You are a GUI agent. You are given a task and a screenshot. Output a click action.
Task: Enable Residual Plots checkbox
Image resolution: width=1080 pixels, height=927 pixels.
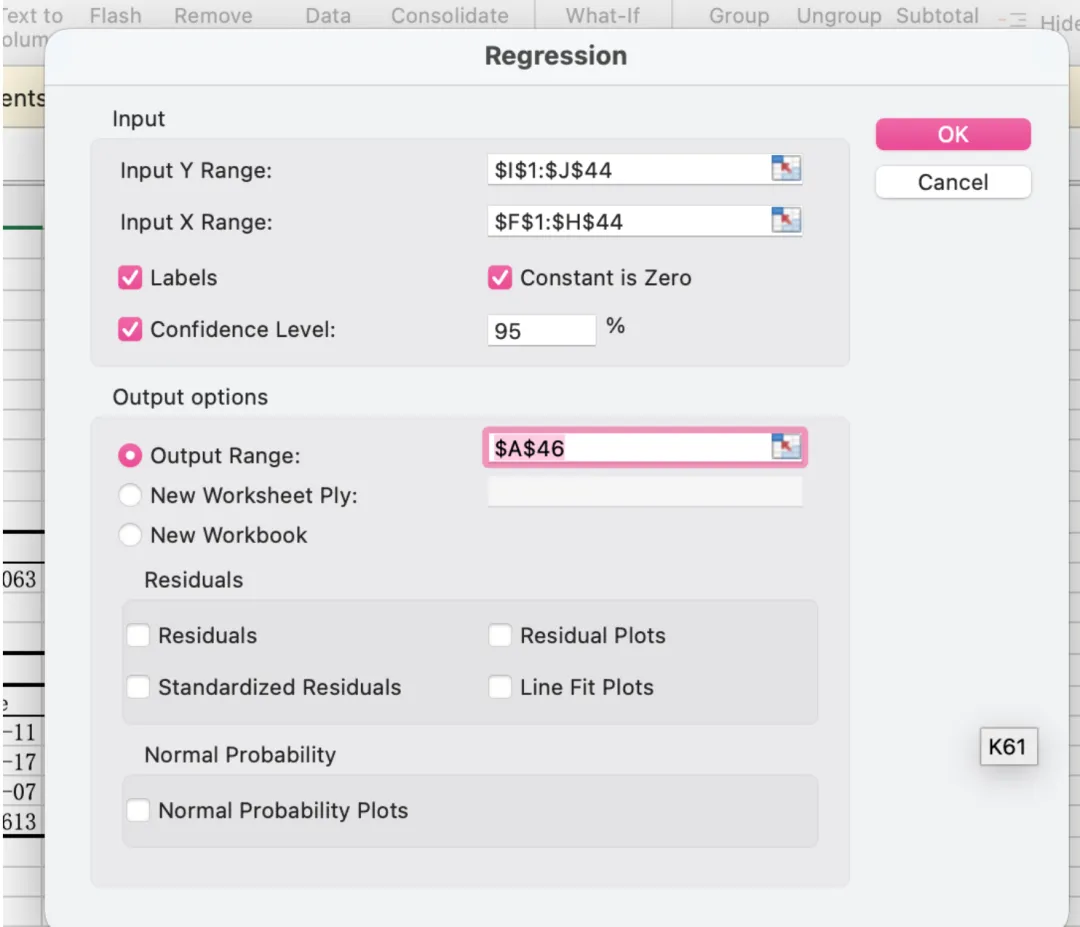tap(500, 636)
